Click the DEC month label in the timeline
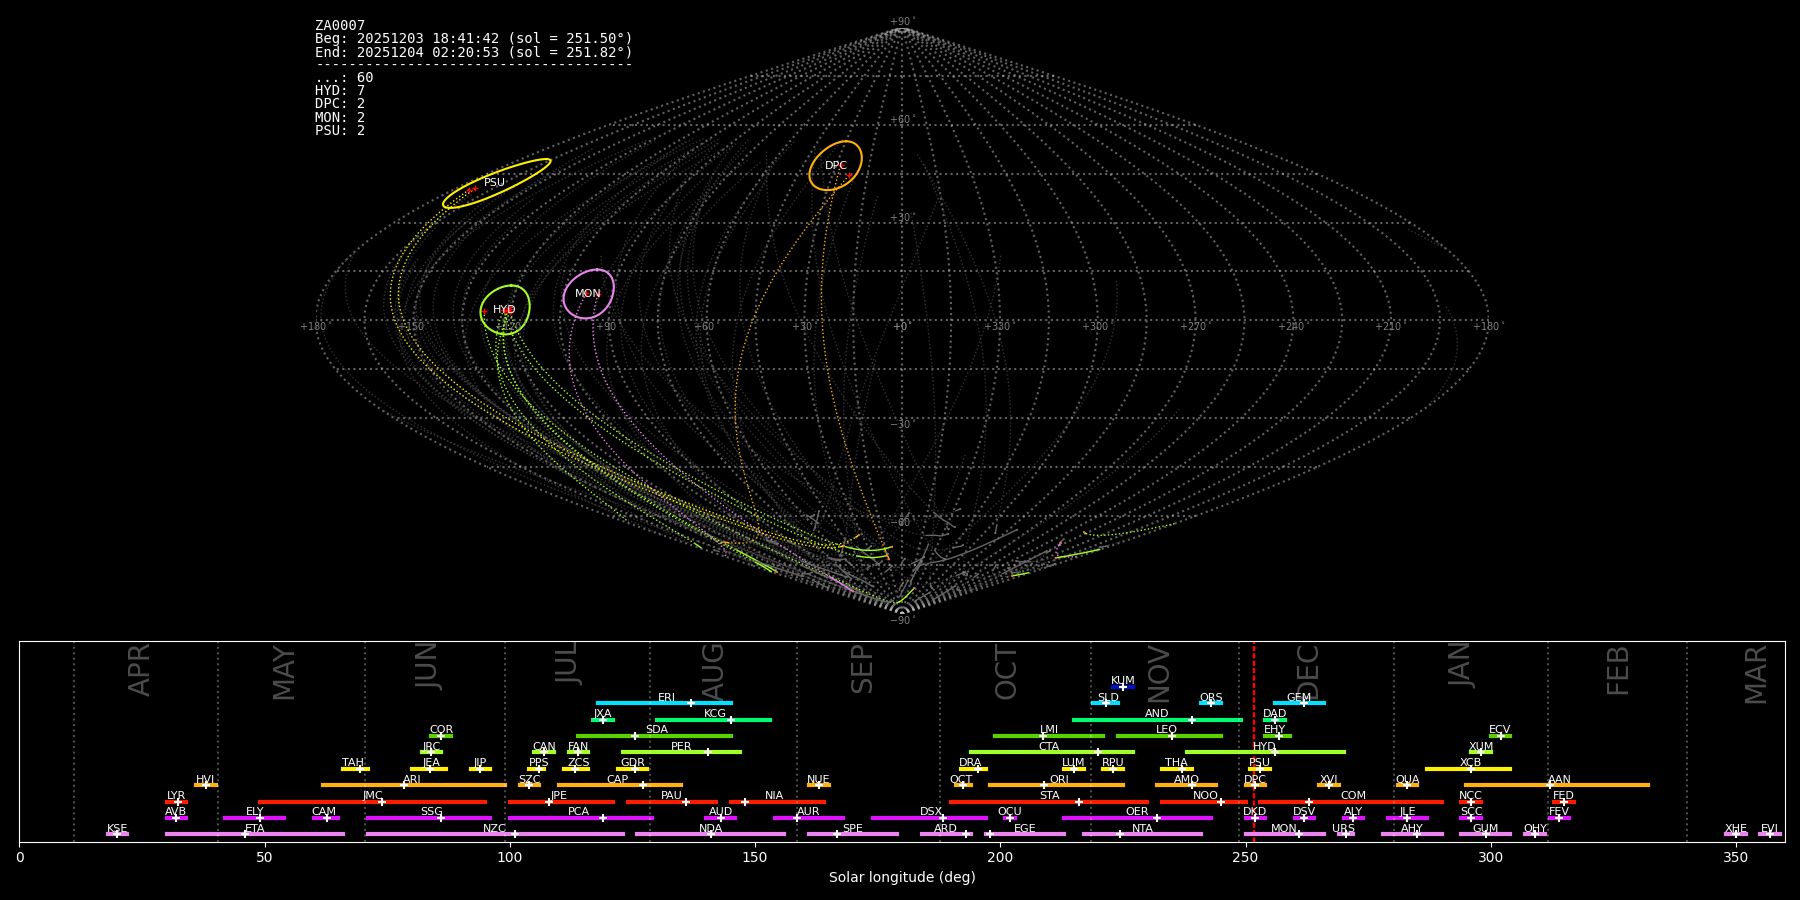1800x900 pixels. tap(1308, 672)
